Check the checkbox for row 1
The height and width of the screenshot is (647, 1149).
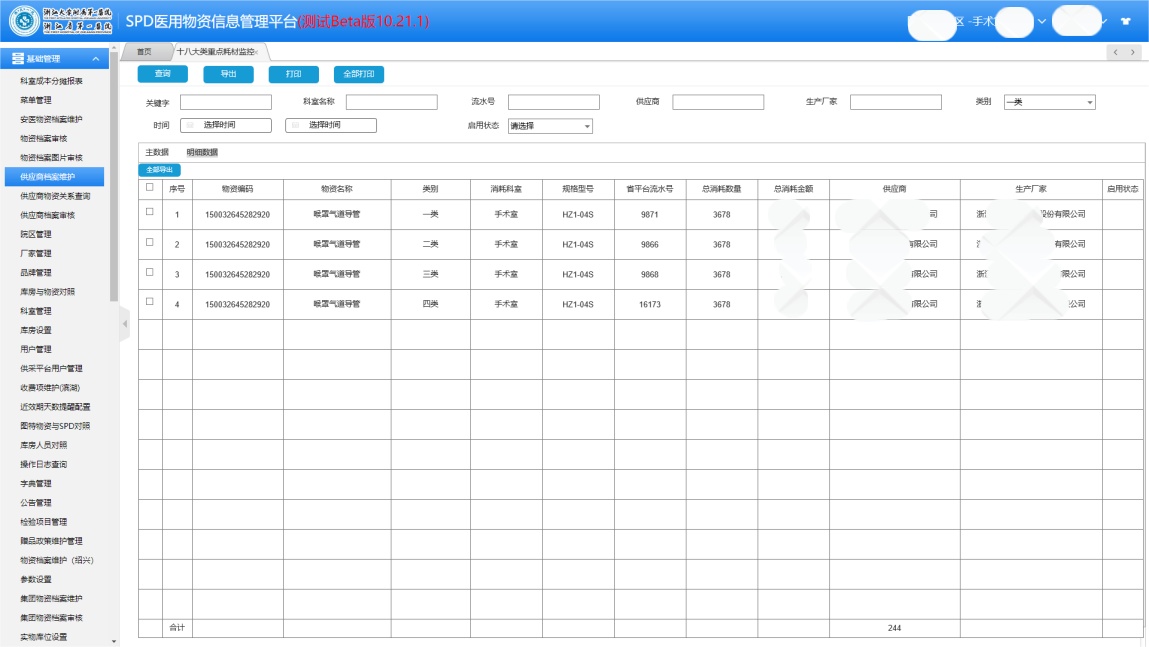click(150, 212)
